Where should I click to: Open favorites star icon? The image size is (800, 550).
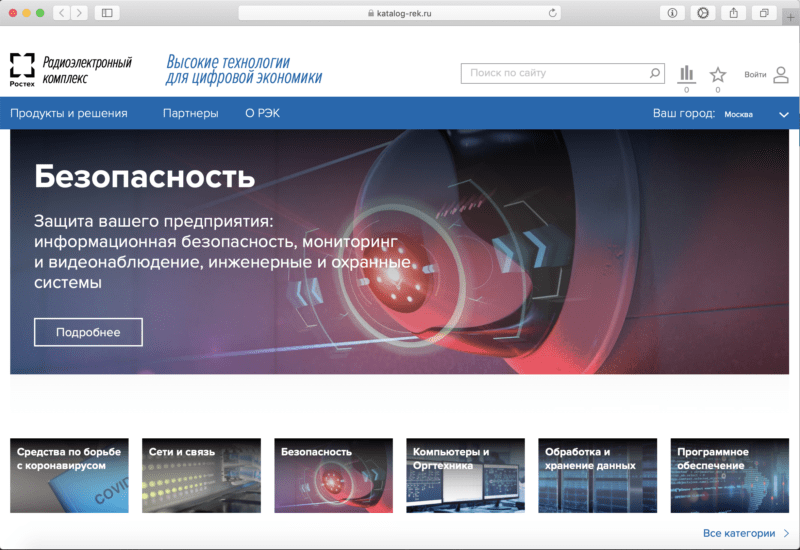click(x=718, y=75)
